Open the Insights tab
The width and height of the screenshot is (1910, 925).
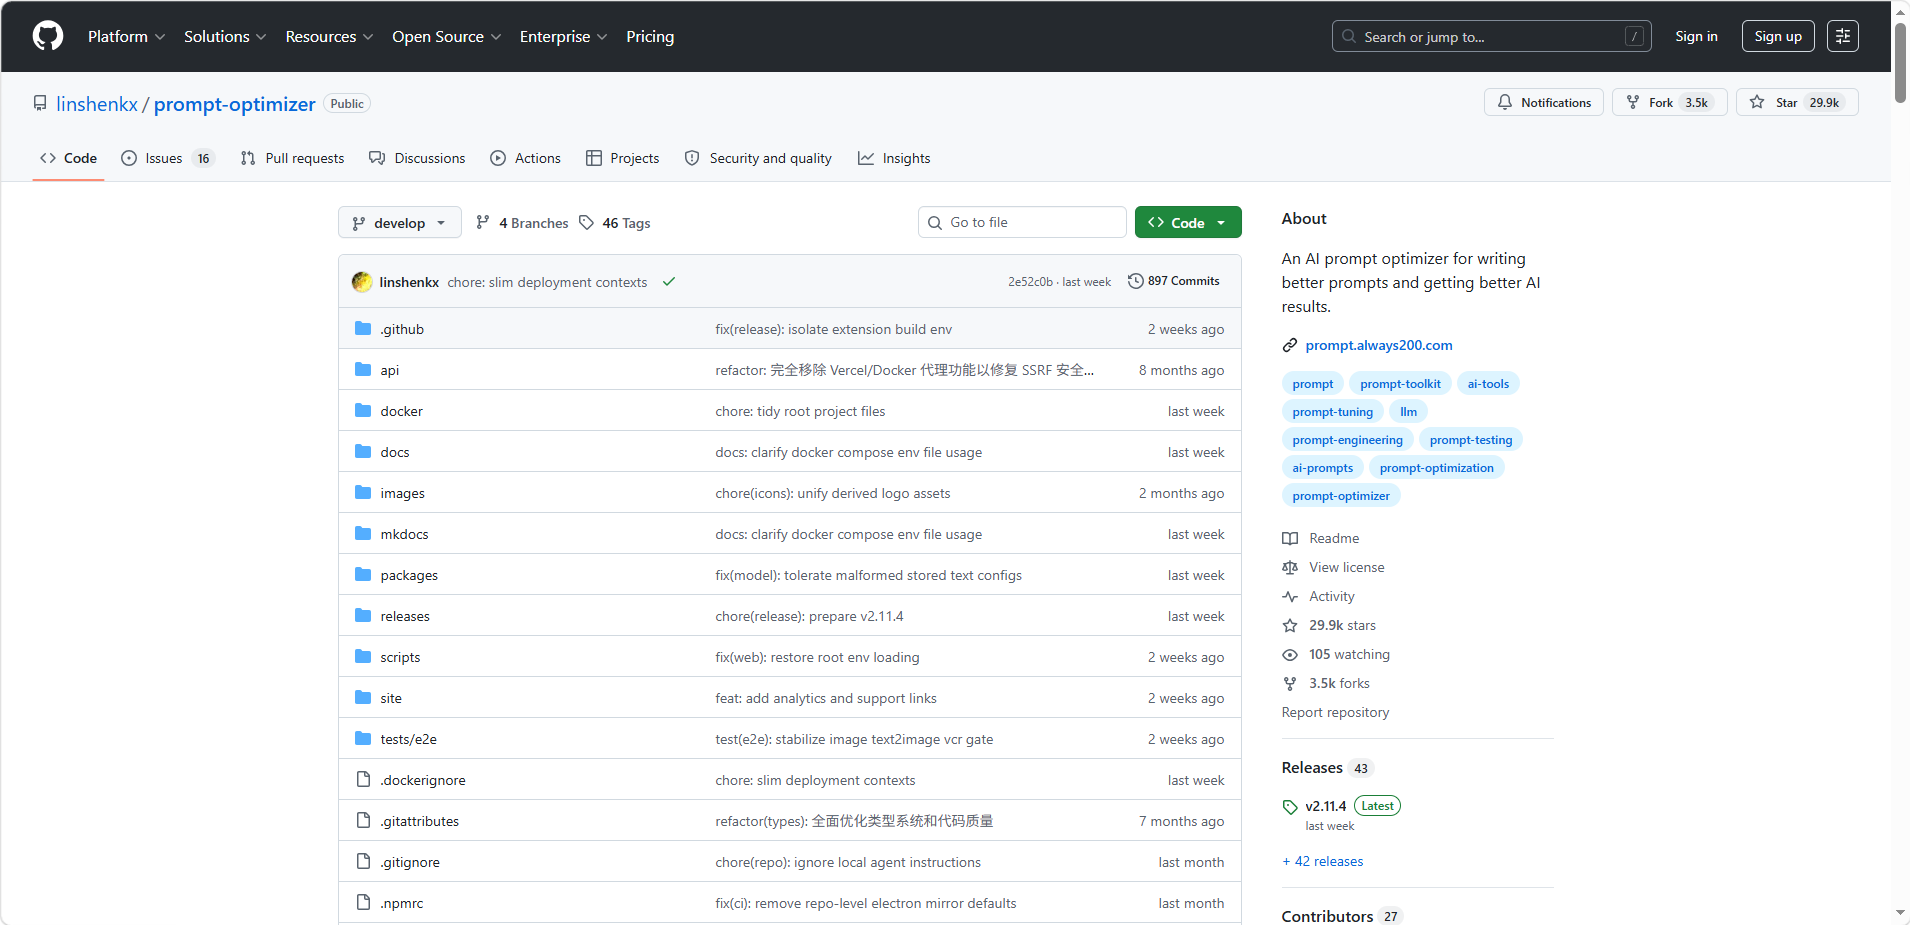[894, 158]
